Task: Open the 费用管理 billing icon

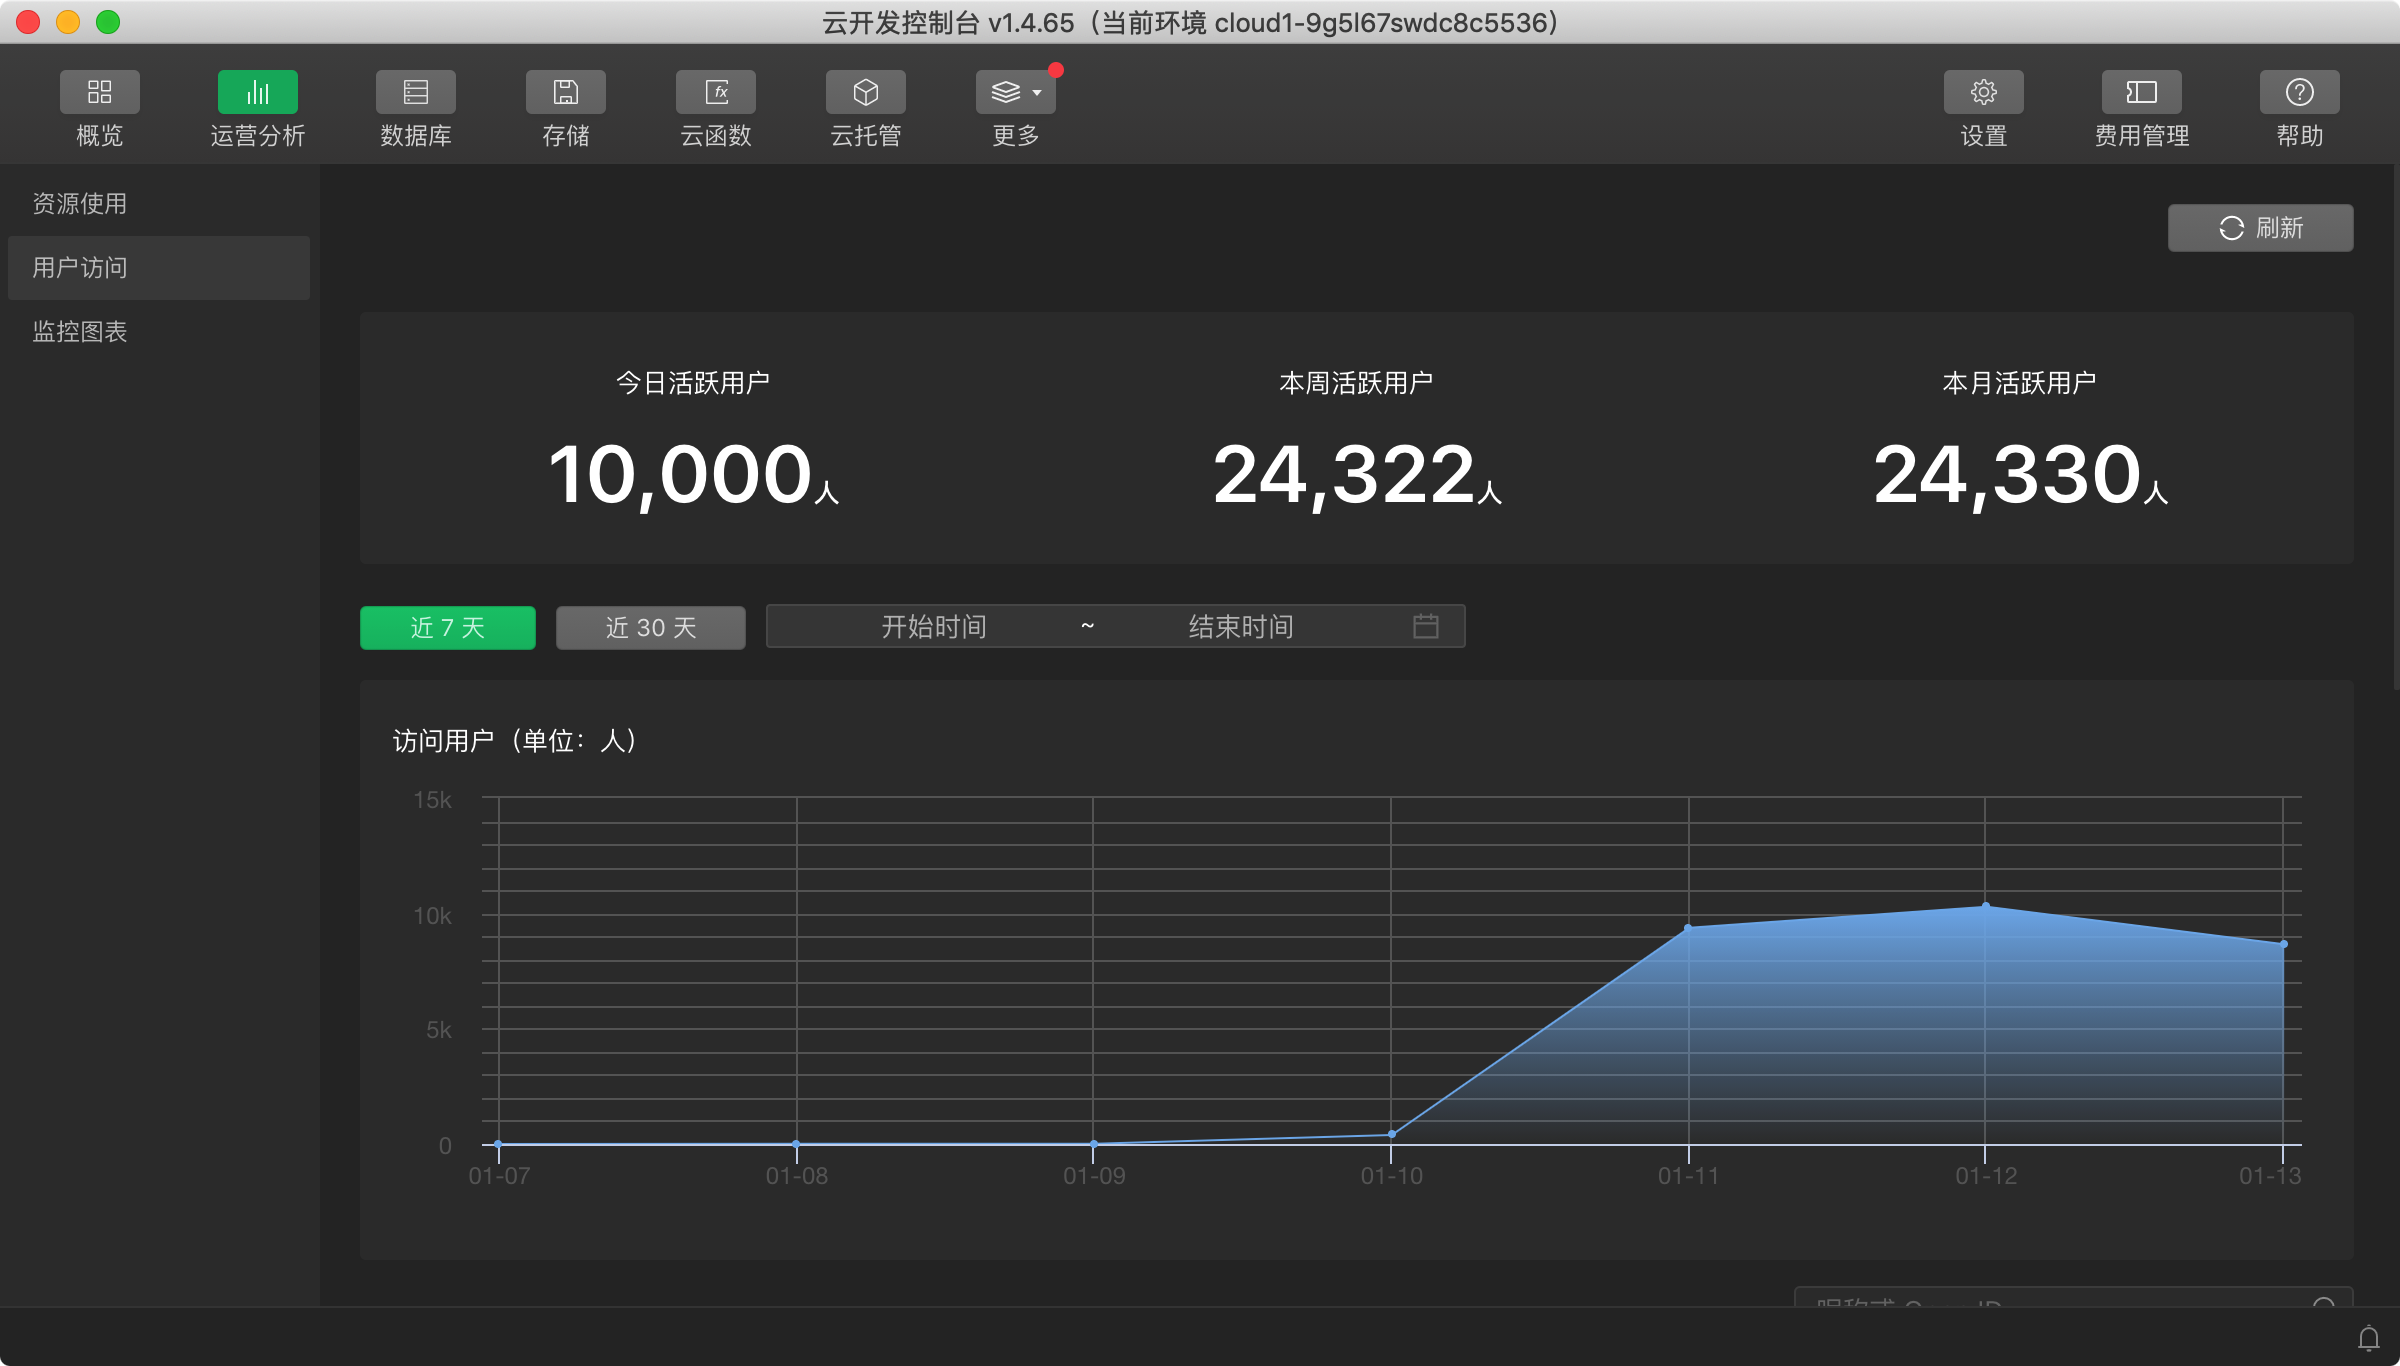Action: (2141, 92)
